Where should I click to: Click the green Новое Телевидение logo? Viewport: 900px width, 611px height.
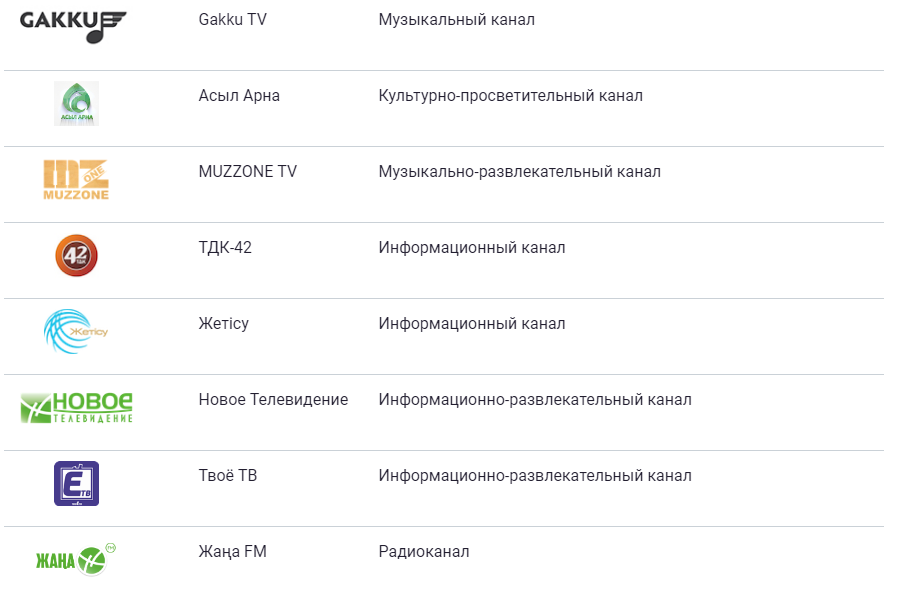coord(76,406)
